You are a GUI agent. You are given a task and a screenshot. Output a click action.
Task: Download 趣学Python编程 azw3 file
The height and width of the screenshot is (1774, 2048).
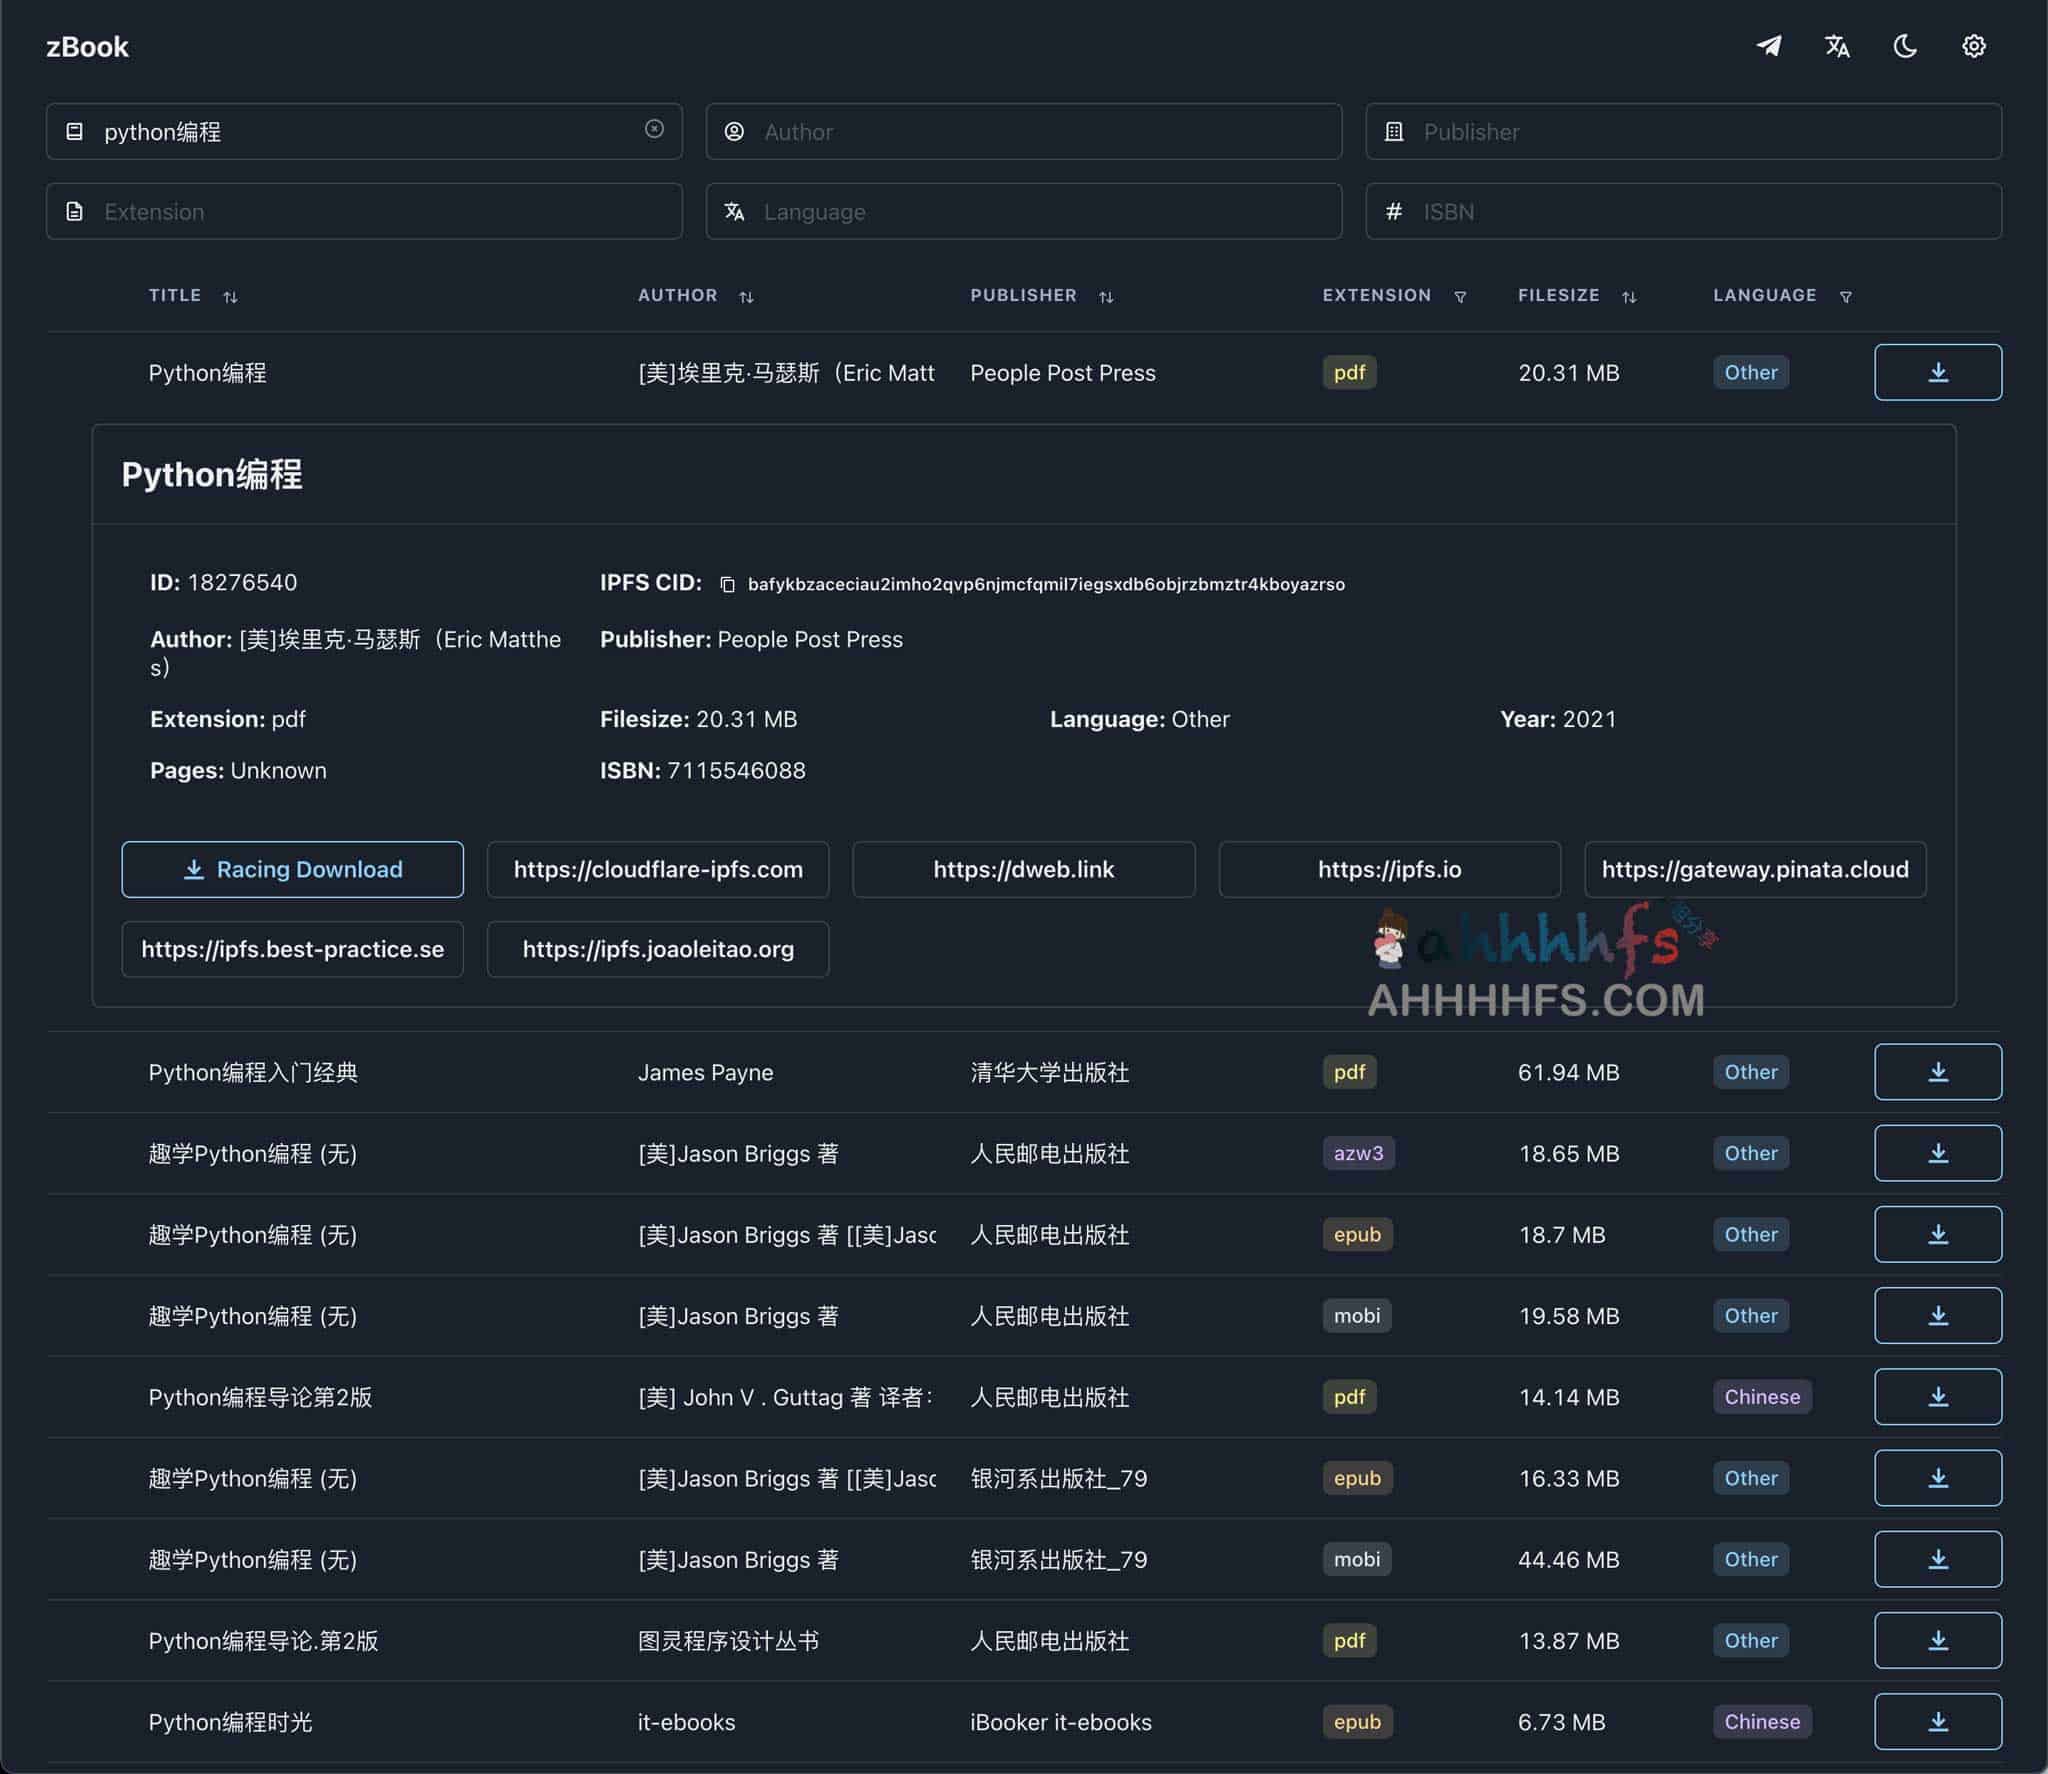click(1938, 1152)
